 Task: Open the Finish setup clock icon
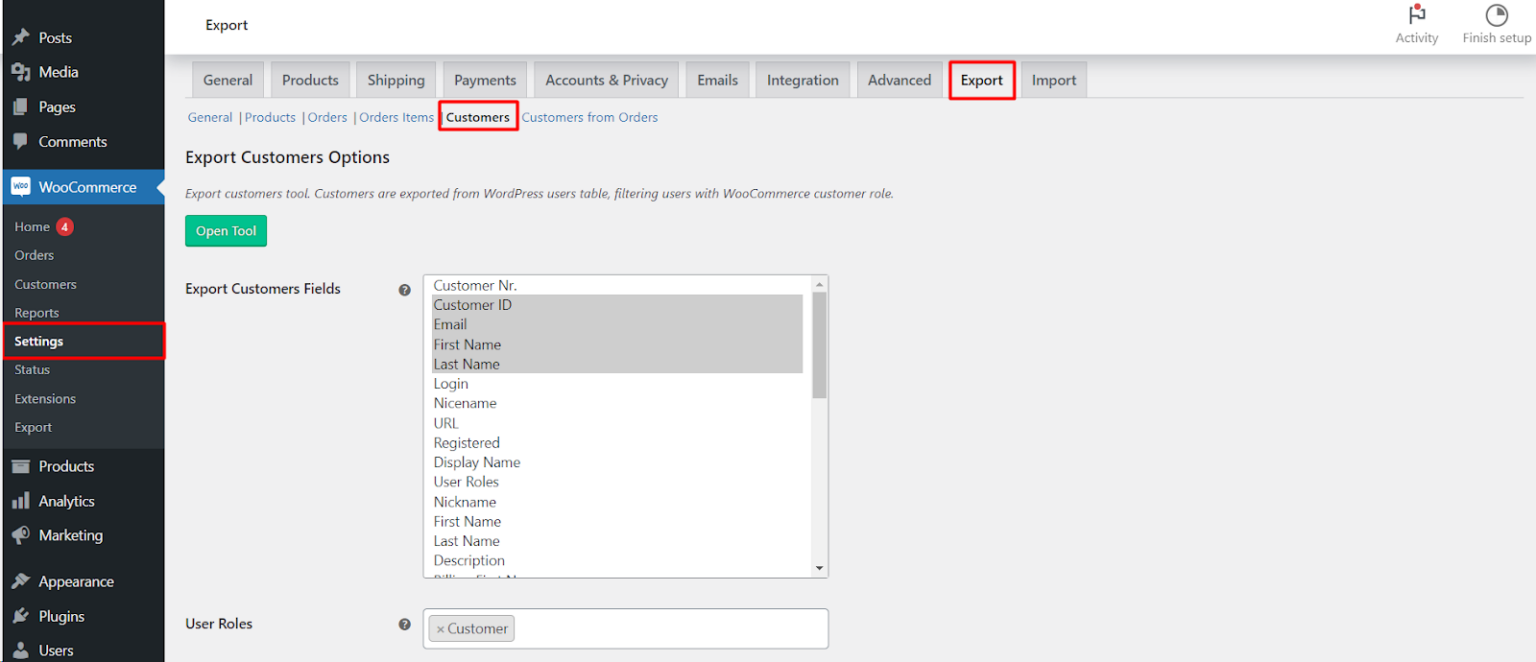(x=1496, y=14)
